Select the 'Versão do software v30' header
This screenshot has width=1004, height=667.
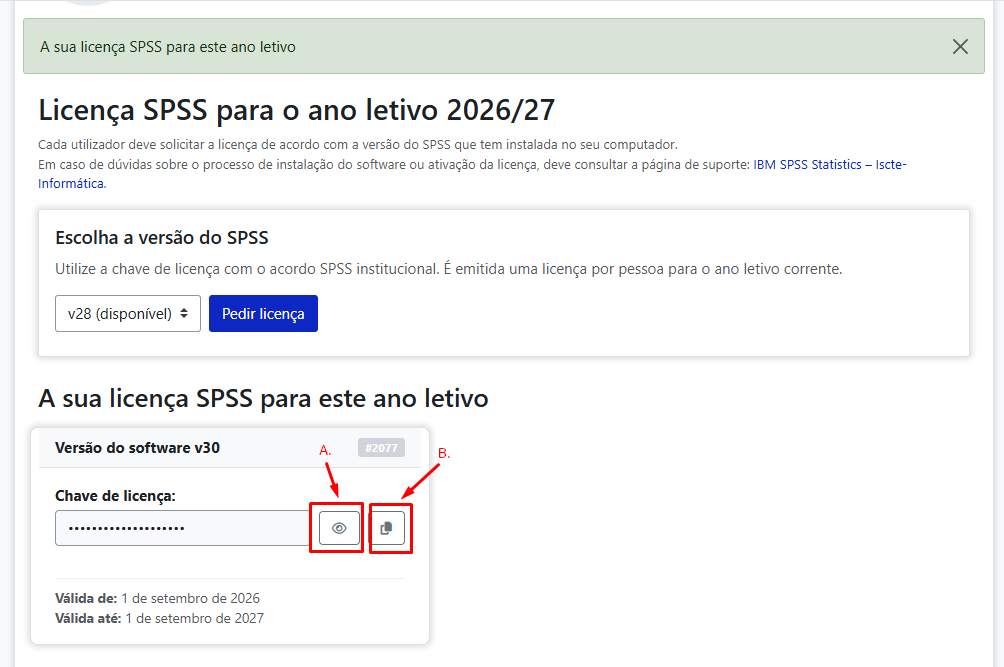pyautogui.click(x=137, y=448)
